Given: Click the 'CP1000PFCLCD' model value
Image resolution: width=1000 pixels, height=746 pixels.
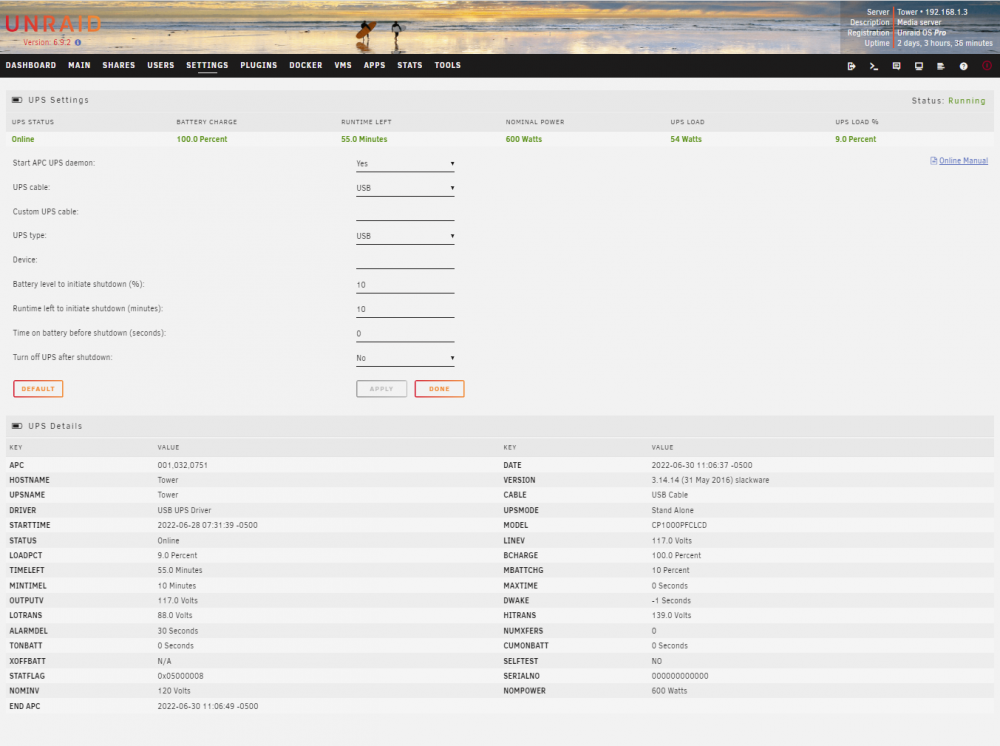Looking at the screenshot, I should (x=679, y=525).
